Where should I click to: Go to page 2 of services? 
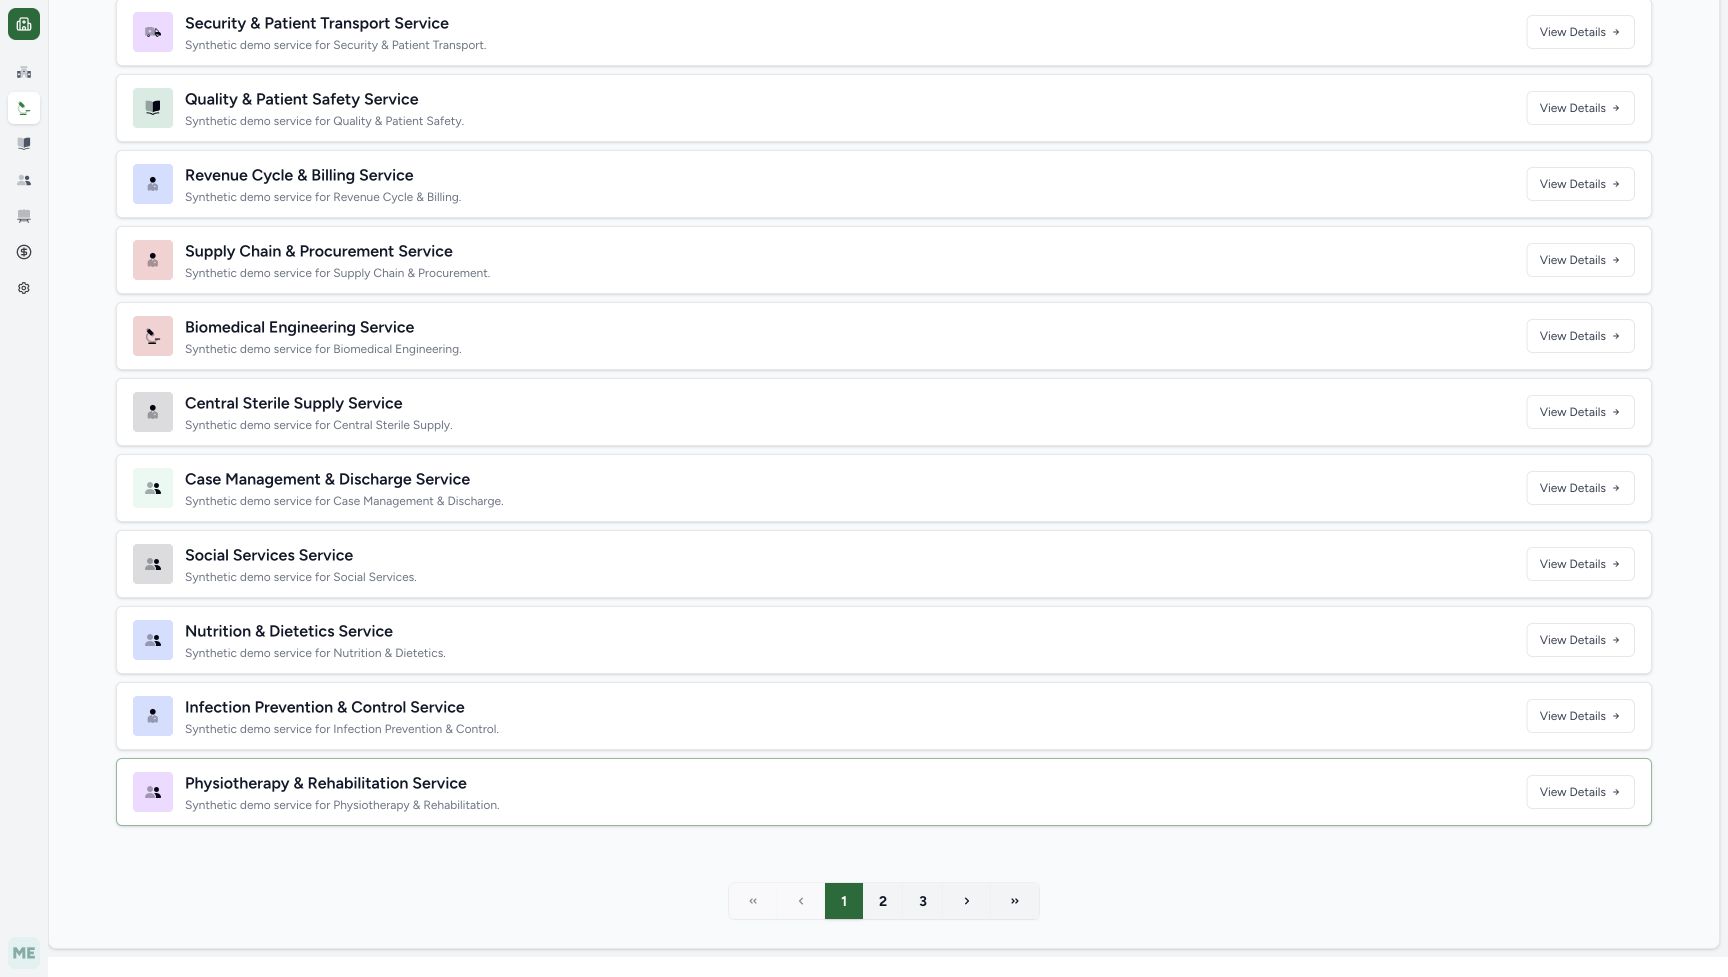tap(883, 901)
